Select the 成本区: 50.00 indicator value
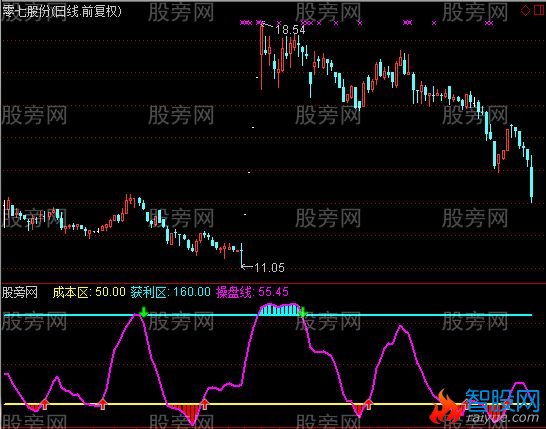546x429 pixels. [x=89, y=292]
